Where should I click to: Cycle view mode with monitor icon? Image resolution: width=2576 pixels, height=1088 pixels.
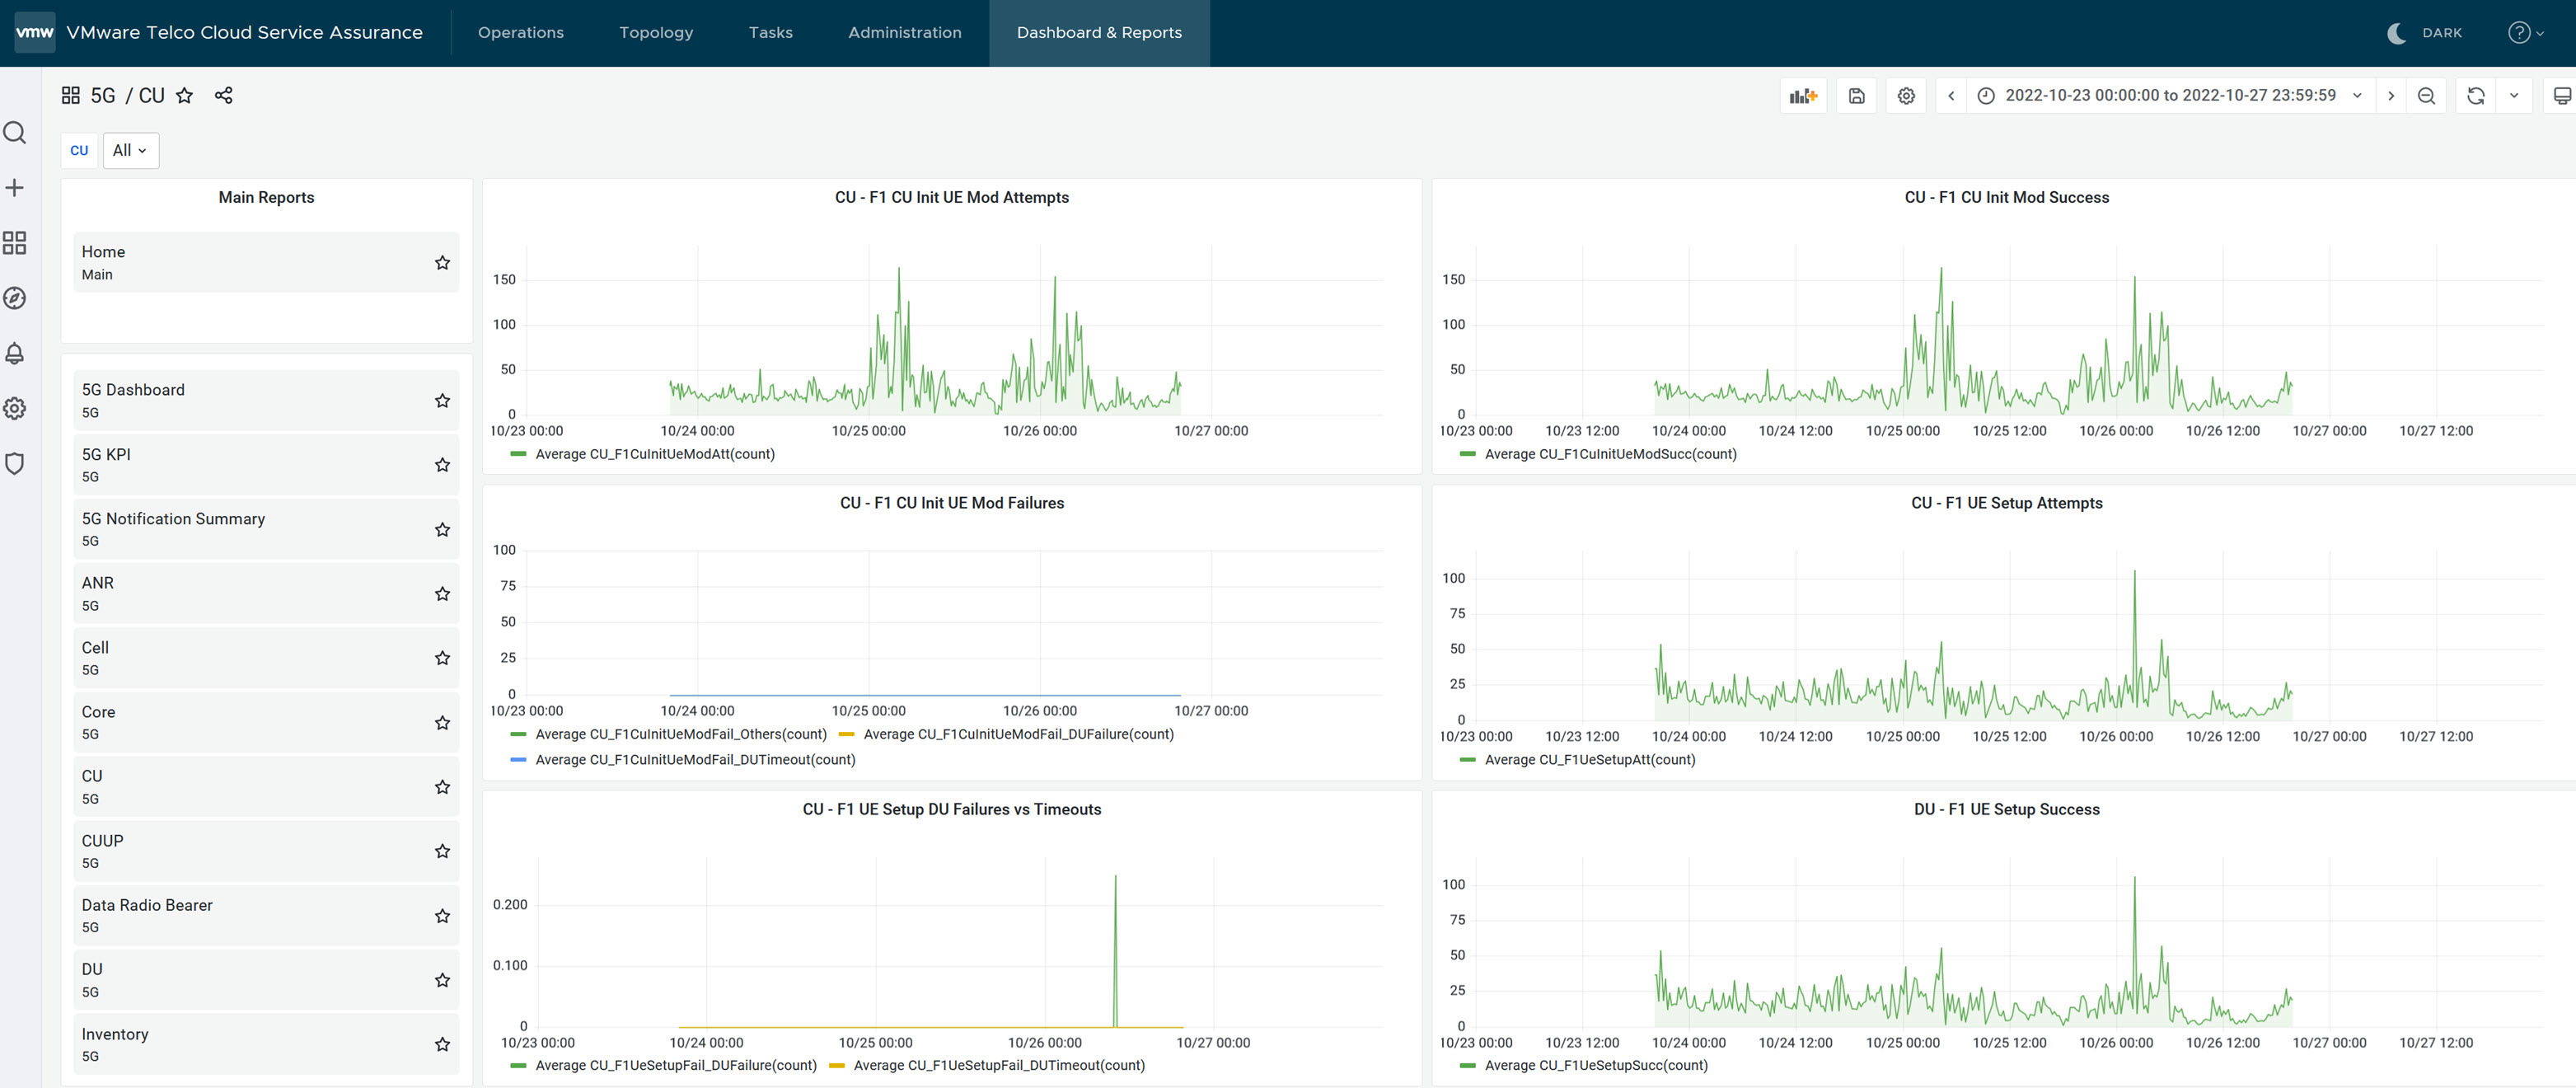click(2561, 96)
